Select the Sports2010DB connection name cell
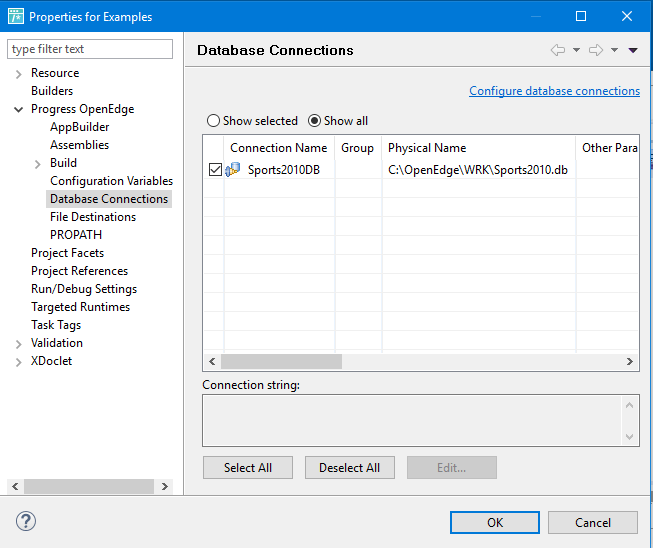The image size is (653, 548). tap(284, 170)
